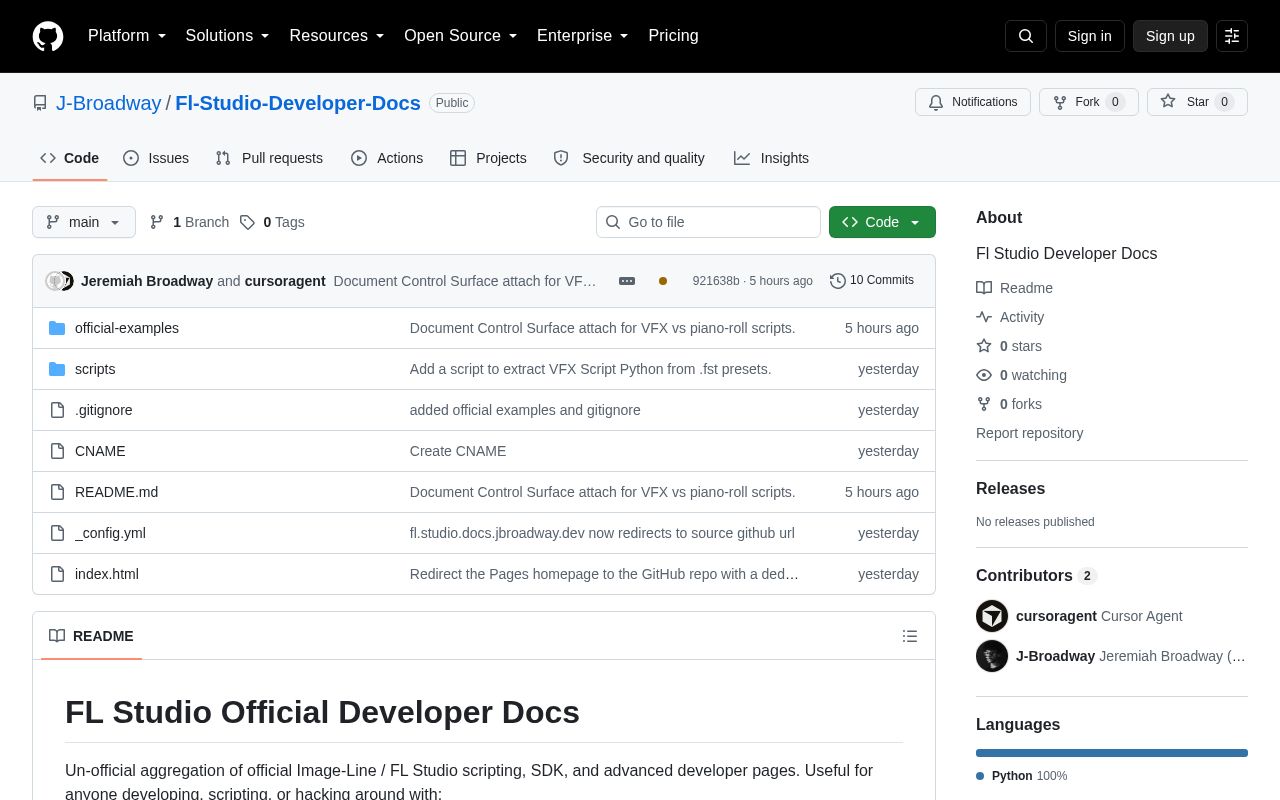Screen dimensions: 1280x800
Task: Jump to Readme from About sidebar
Action: (1014, 288)
